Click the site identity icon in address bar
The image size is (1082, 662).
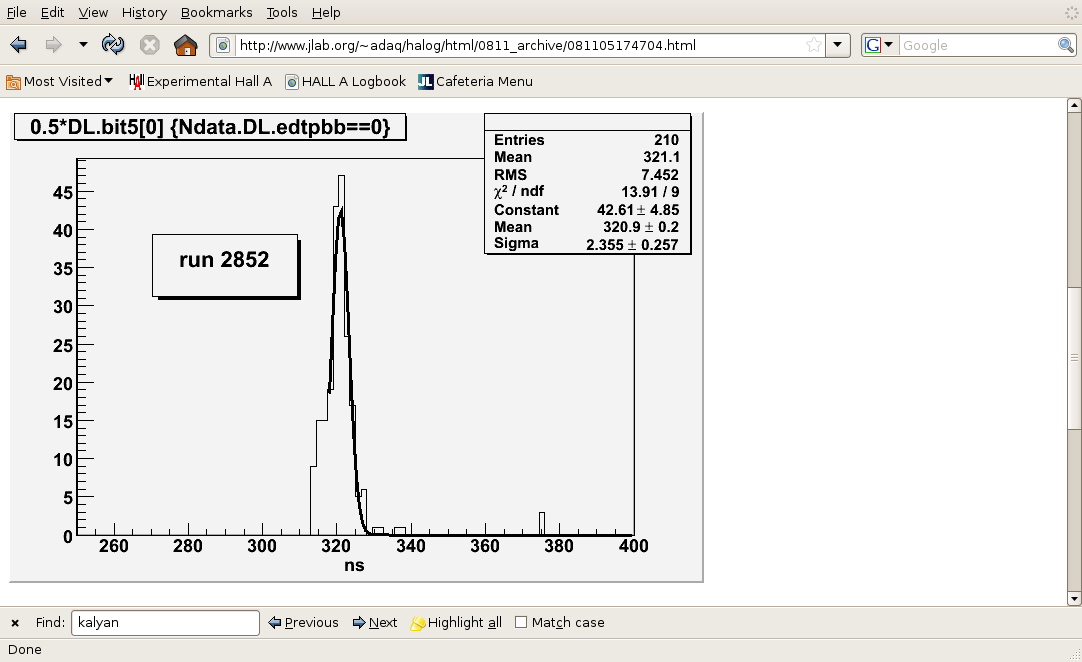(223, 46)
